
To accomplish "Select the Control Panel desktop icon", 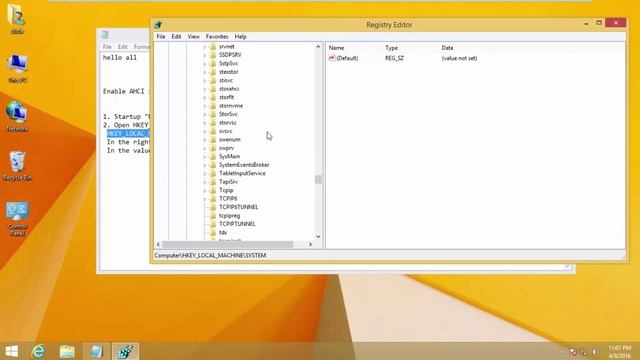I will pyautogui.click(x=17, y=219).
